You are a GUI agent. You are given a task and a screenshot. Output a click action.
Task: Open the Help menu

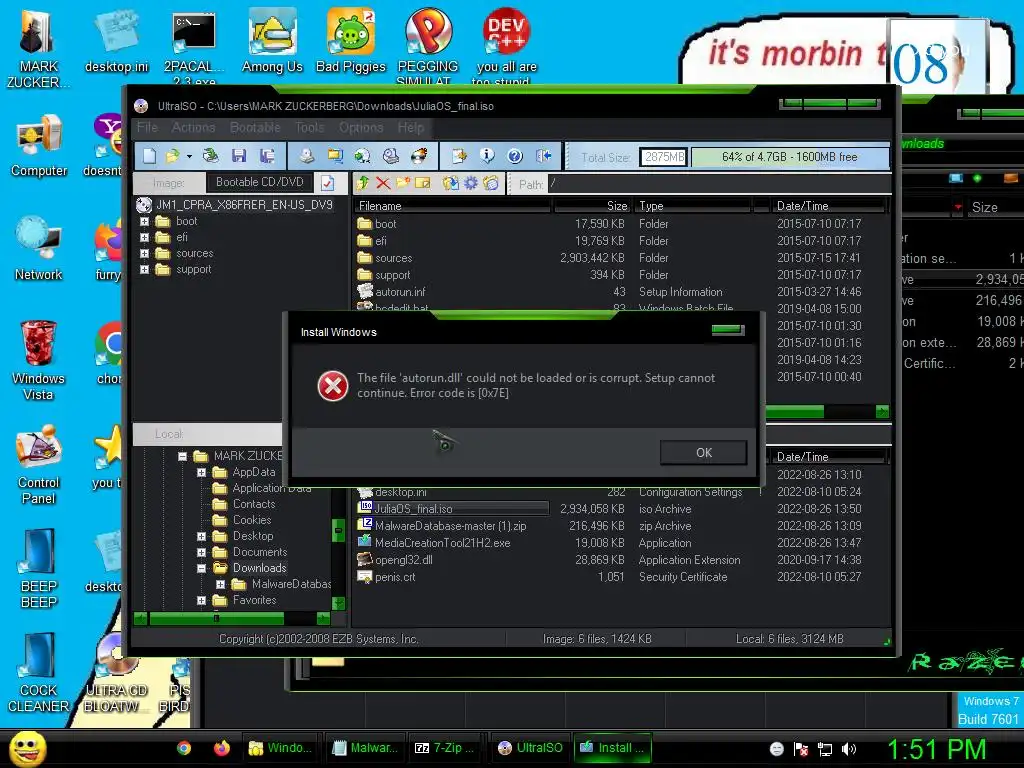(x=411, y=127)
